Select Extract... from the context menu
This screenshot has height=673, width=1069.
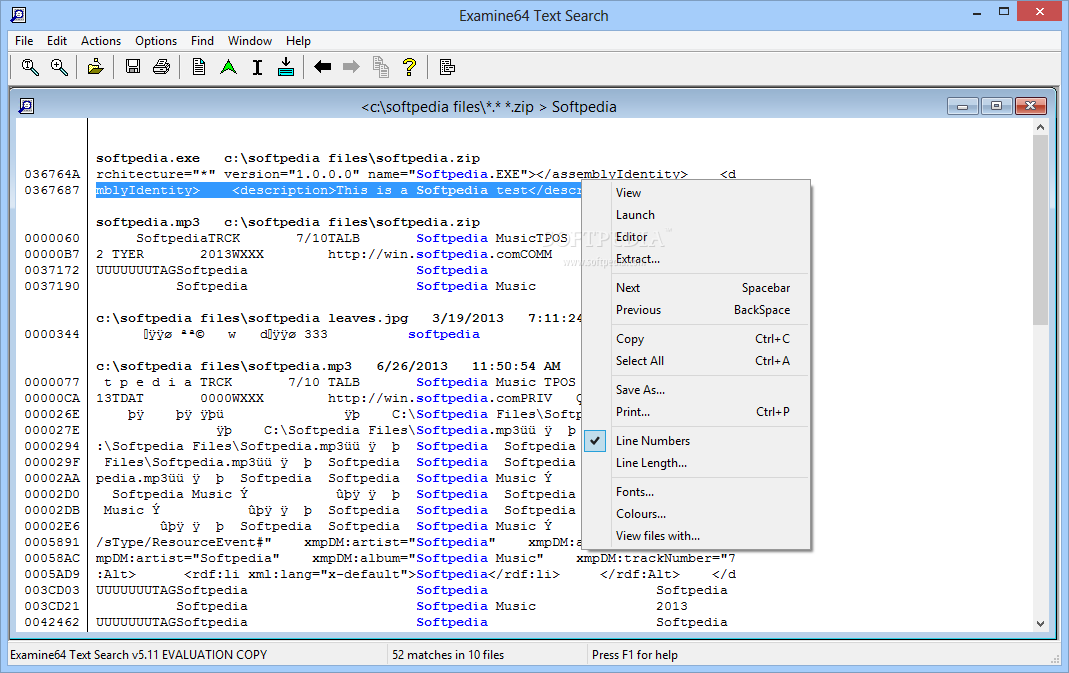[696, 259]
